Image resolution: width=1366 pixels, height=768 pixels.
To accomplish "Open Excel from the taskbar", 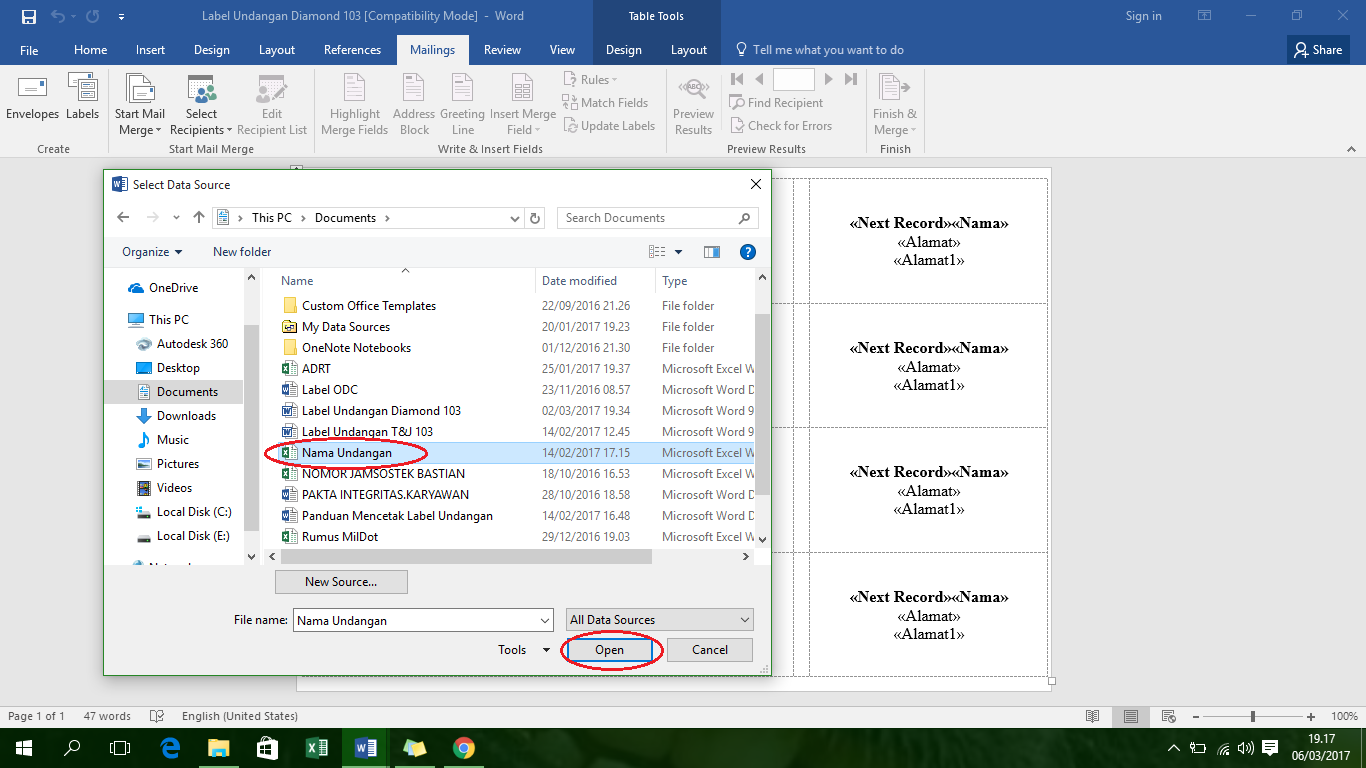I will pyautogui.click(x=316, y=747).
